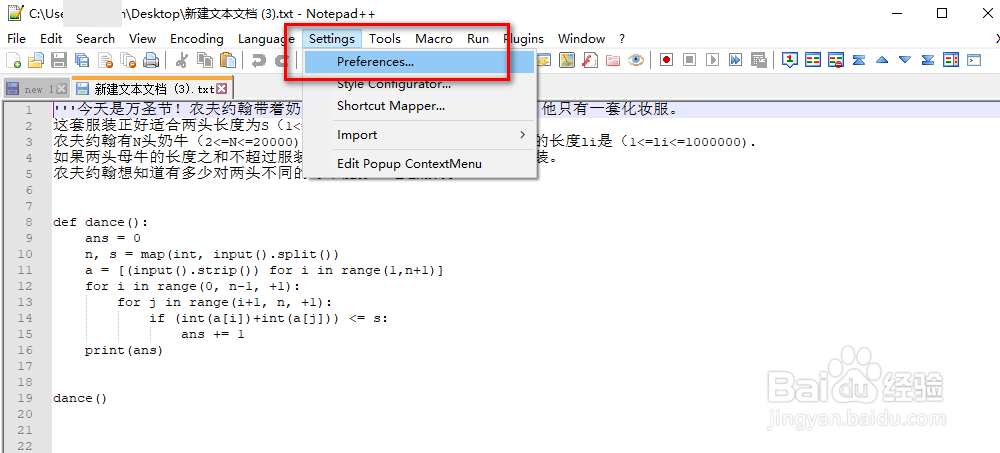Viewport: 1000px width, 453px height.
Task: Paste clipboard using the toolbar Paste icon
Action: pos(228,61)
